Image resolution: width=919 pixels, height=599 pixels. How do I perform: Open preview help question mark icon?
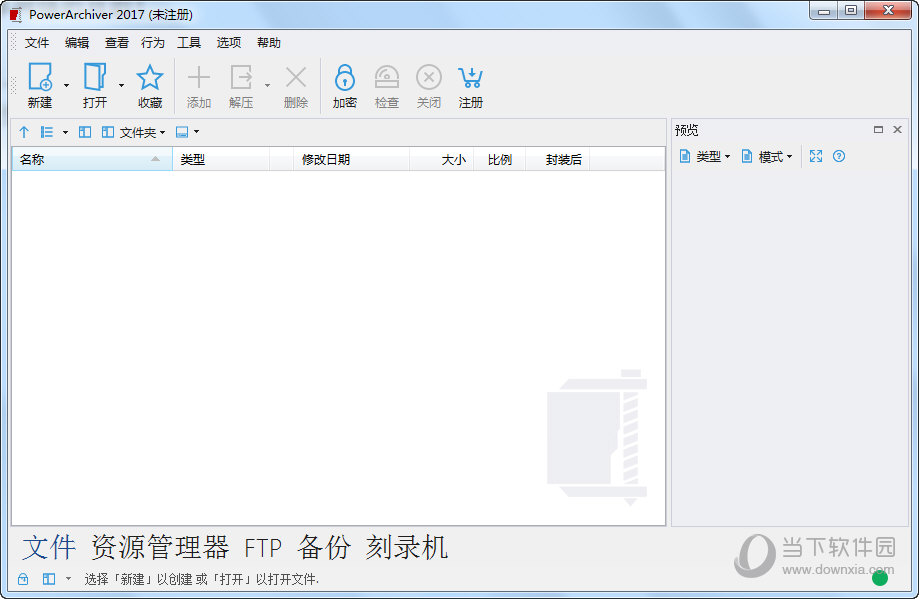pos(839,156)
